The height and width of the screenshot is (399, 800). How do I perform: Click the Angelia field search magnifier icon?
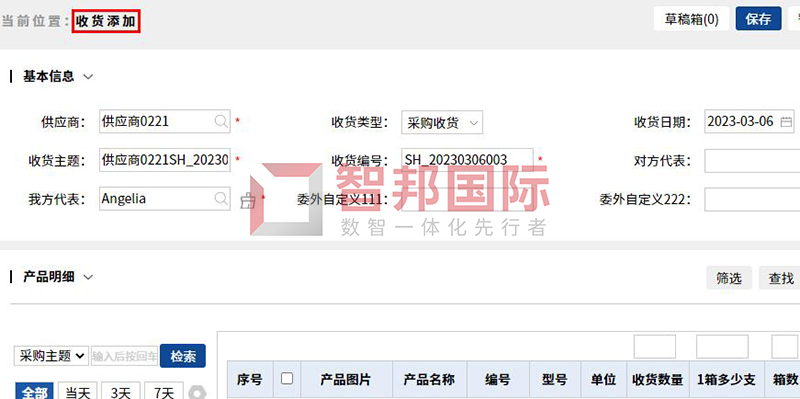pyautogui.click(x=221, y=198)
